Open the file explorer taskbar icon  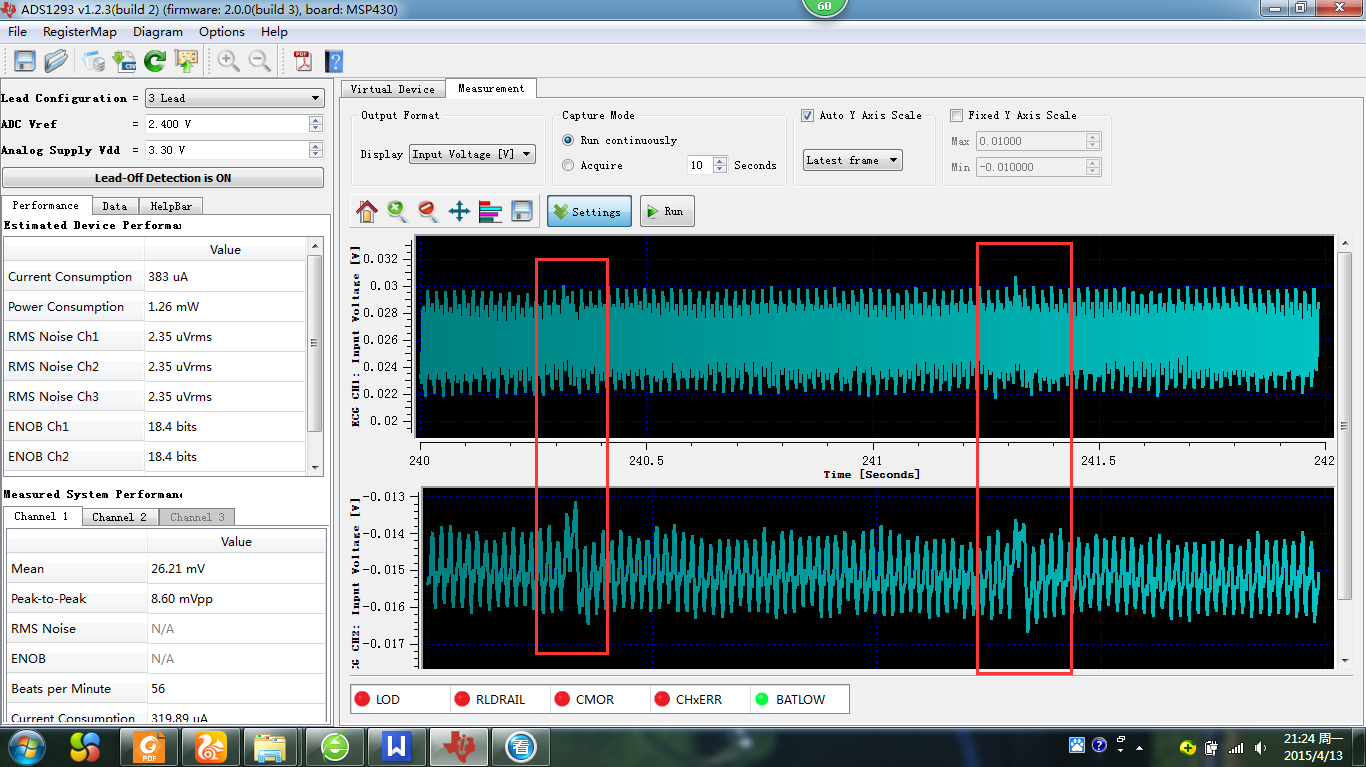tap(271, 747)
